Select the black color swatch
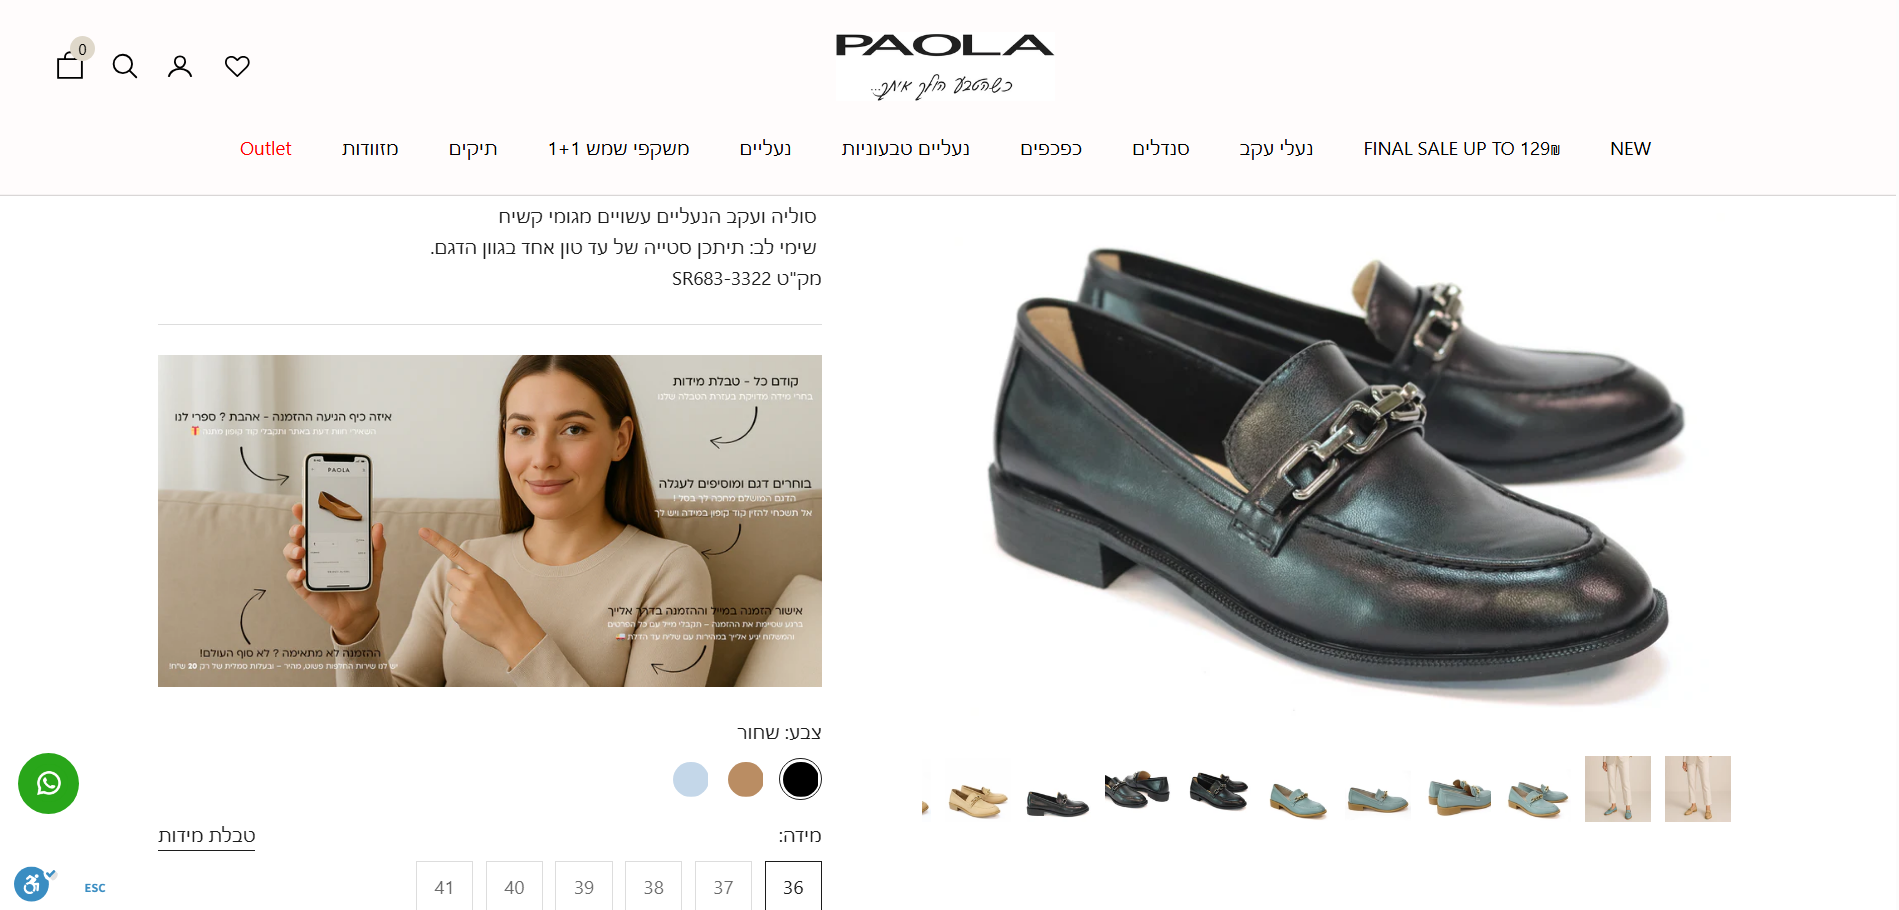This screenshot has width=1899, height=910. pyautogui.click(x=800, y=779)
